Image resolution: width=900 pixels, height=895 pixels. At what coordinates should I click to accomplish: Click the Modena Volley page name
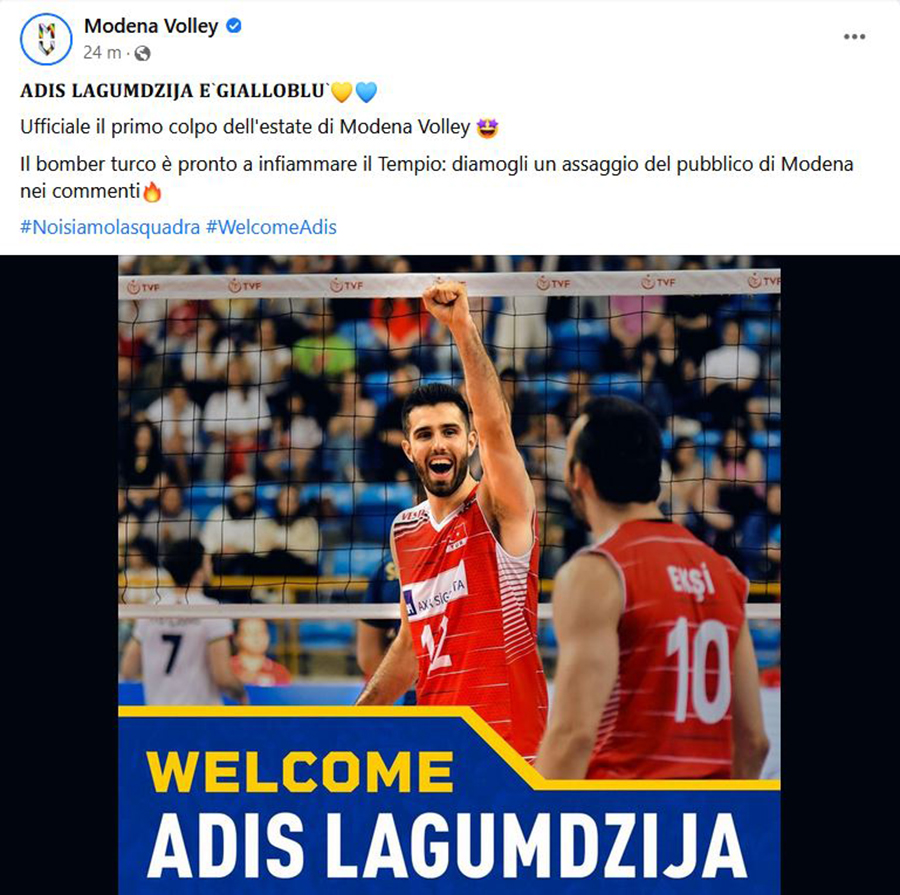pos(151,26)
